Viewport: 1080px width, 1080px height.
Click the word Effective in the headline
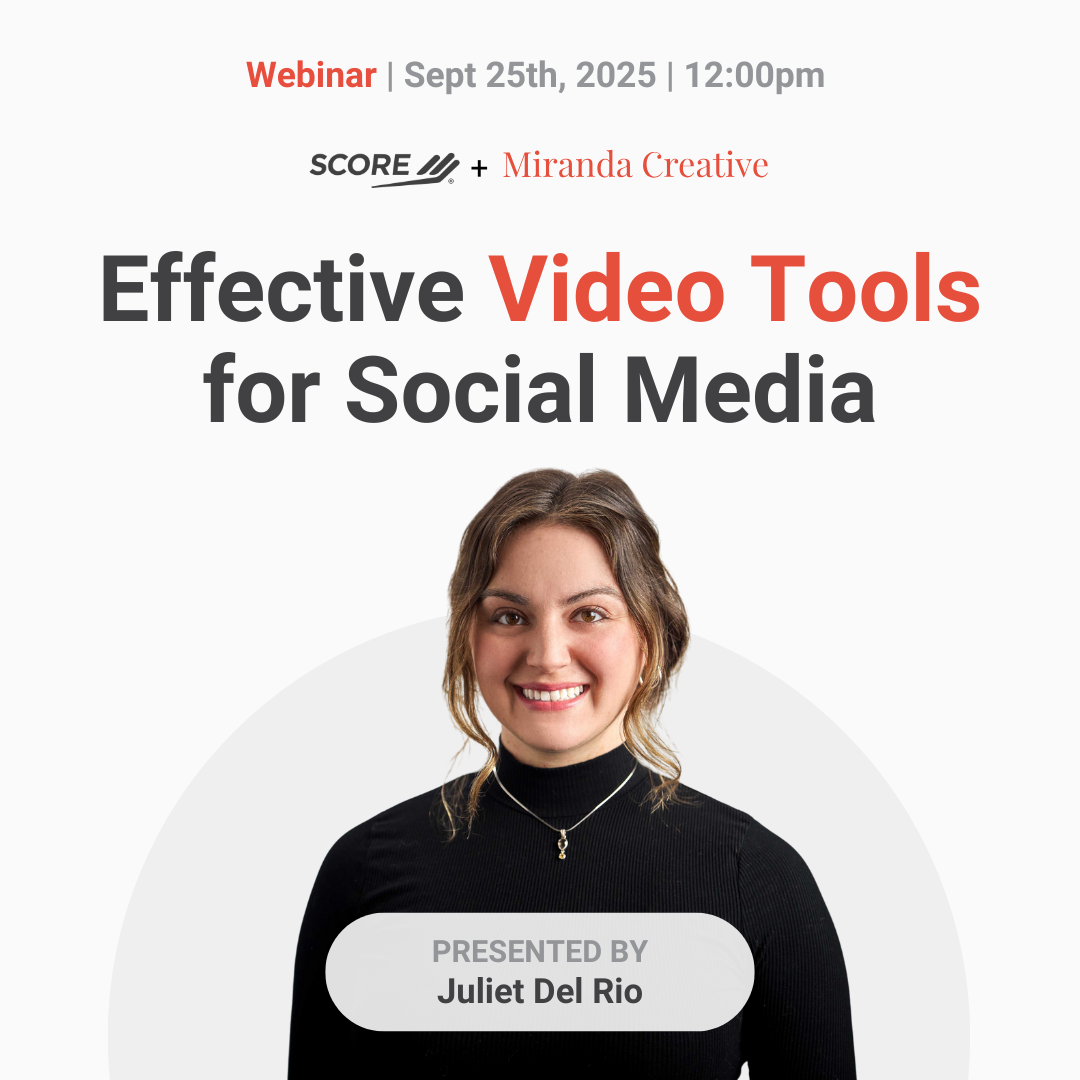(x=282, y=290)
